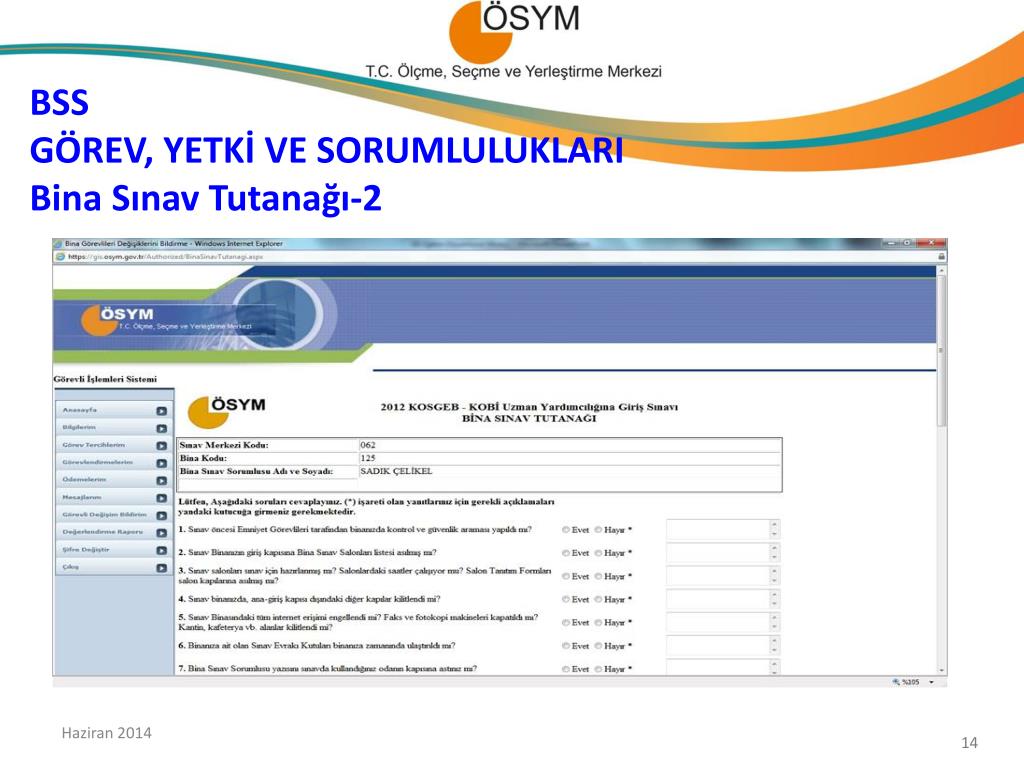
Task: Click the page scrollbar down arrow
Action: [941, 670]
